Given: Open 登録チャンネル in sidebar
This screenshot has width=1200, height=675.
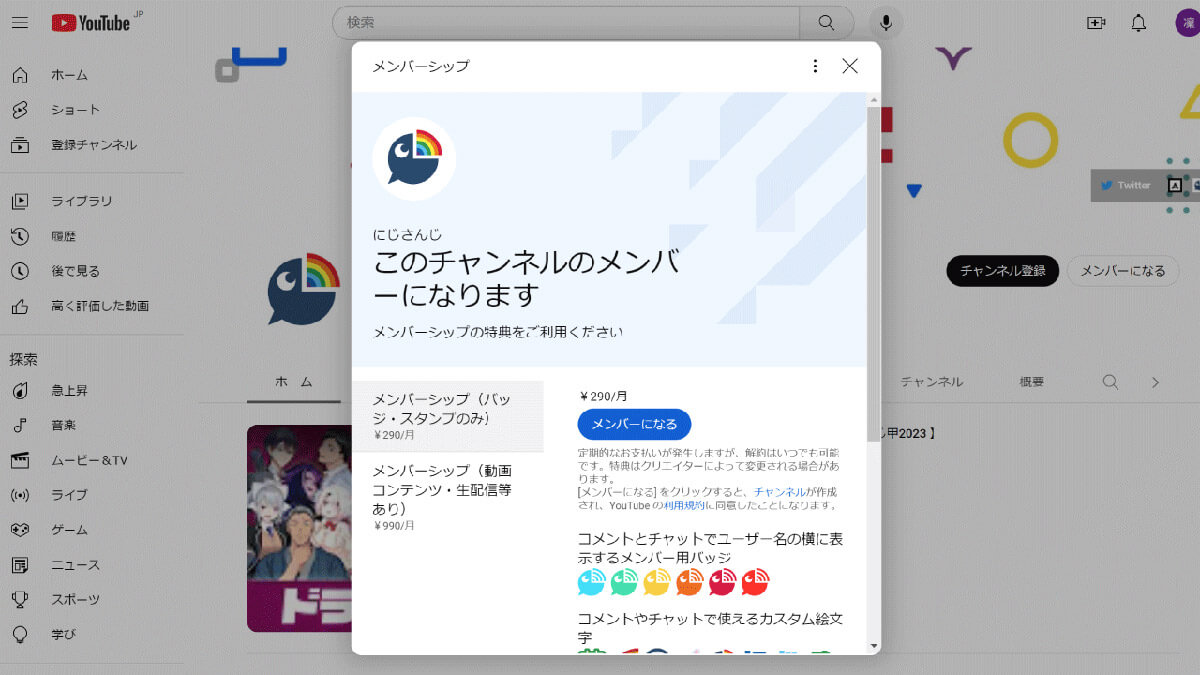Looking at the screenshot, I should tap(93, 145).
